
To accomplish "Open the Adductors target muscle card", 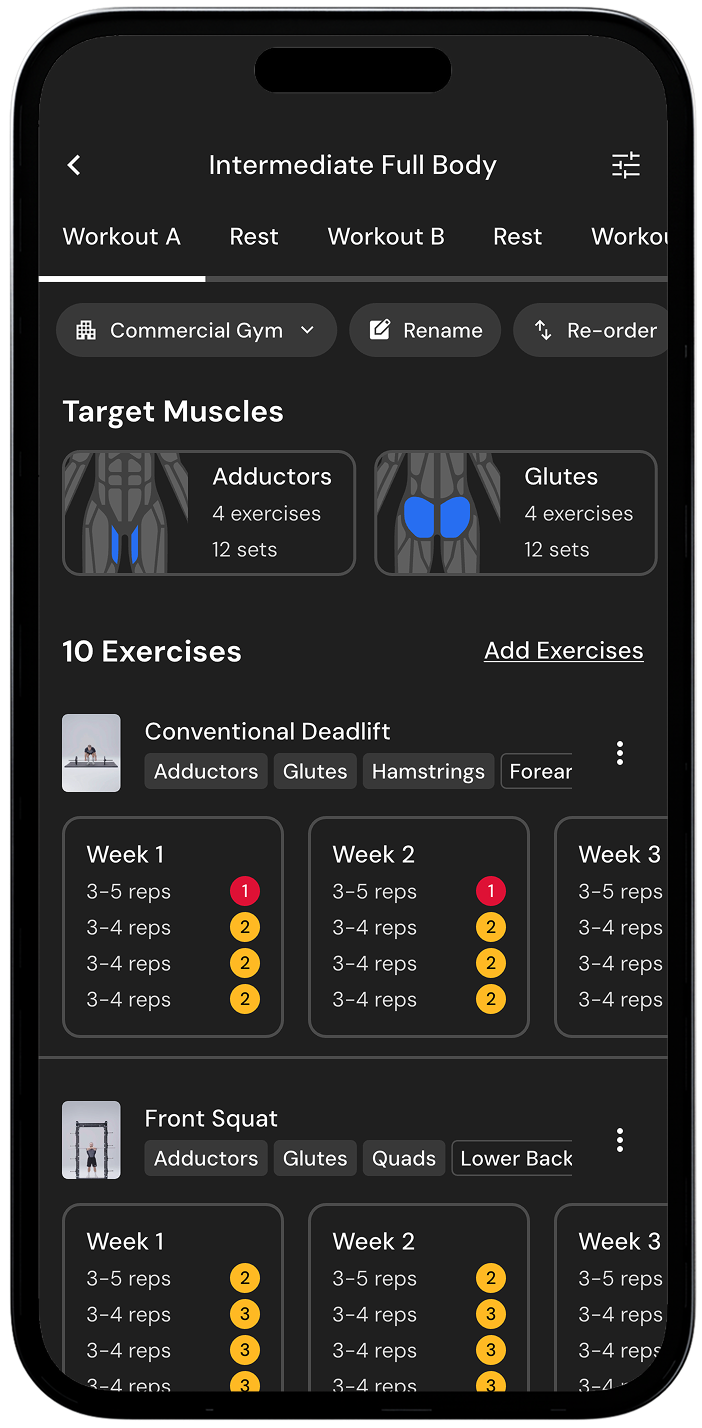I will click(x=209, y=513).
